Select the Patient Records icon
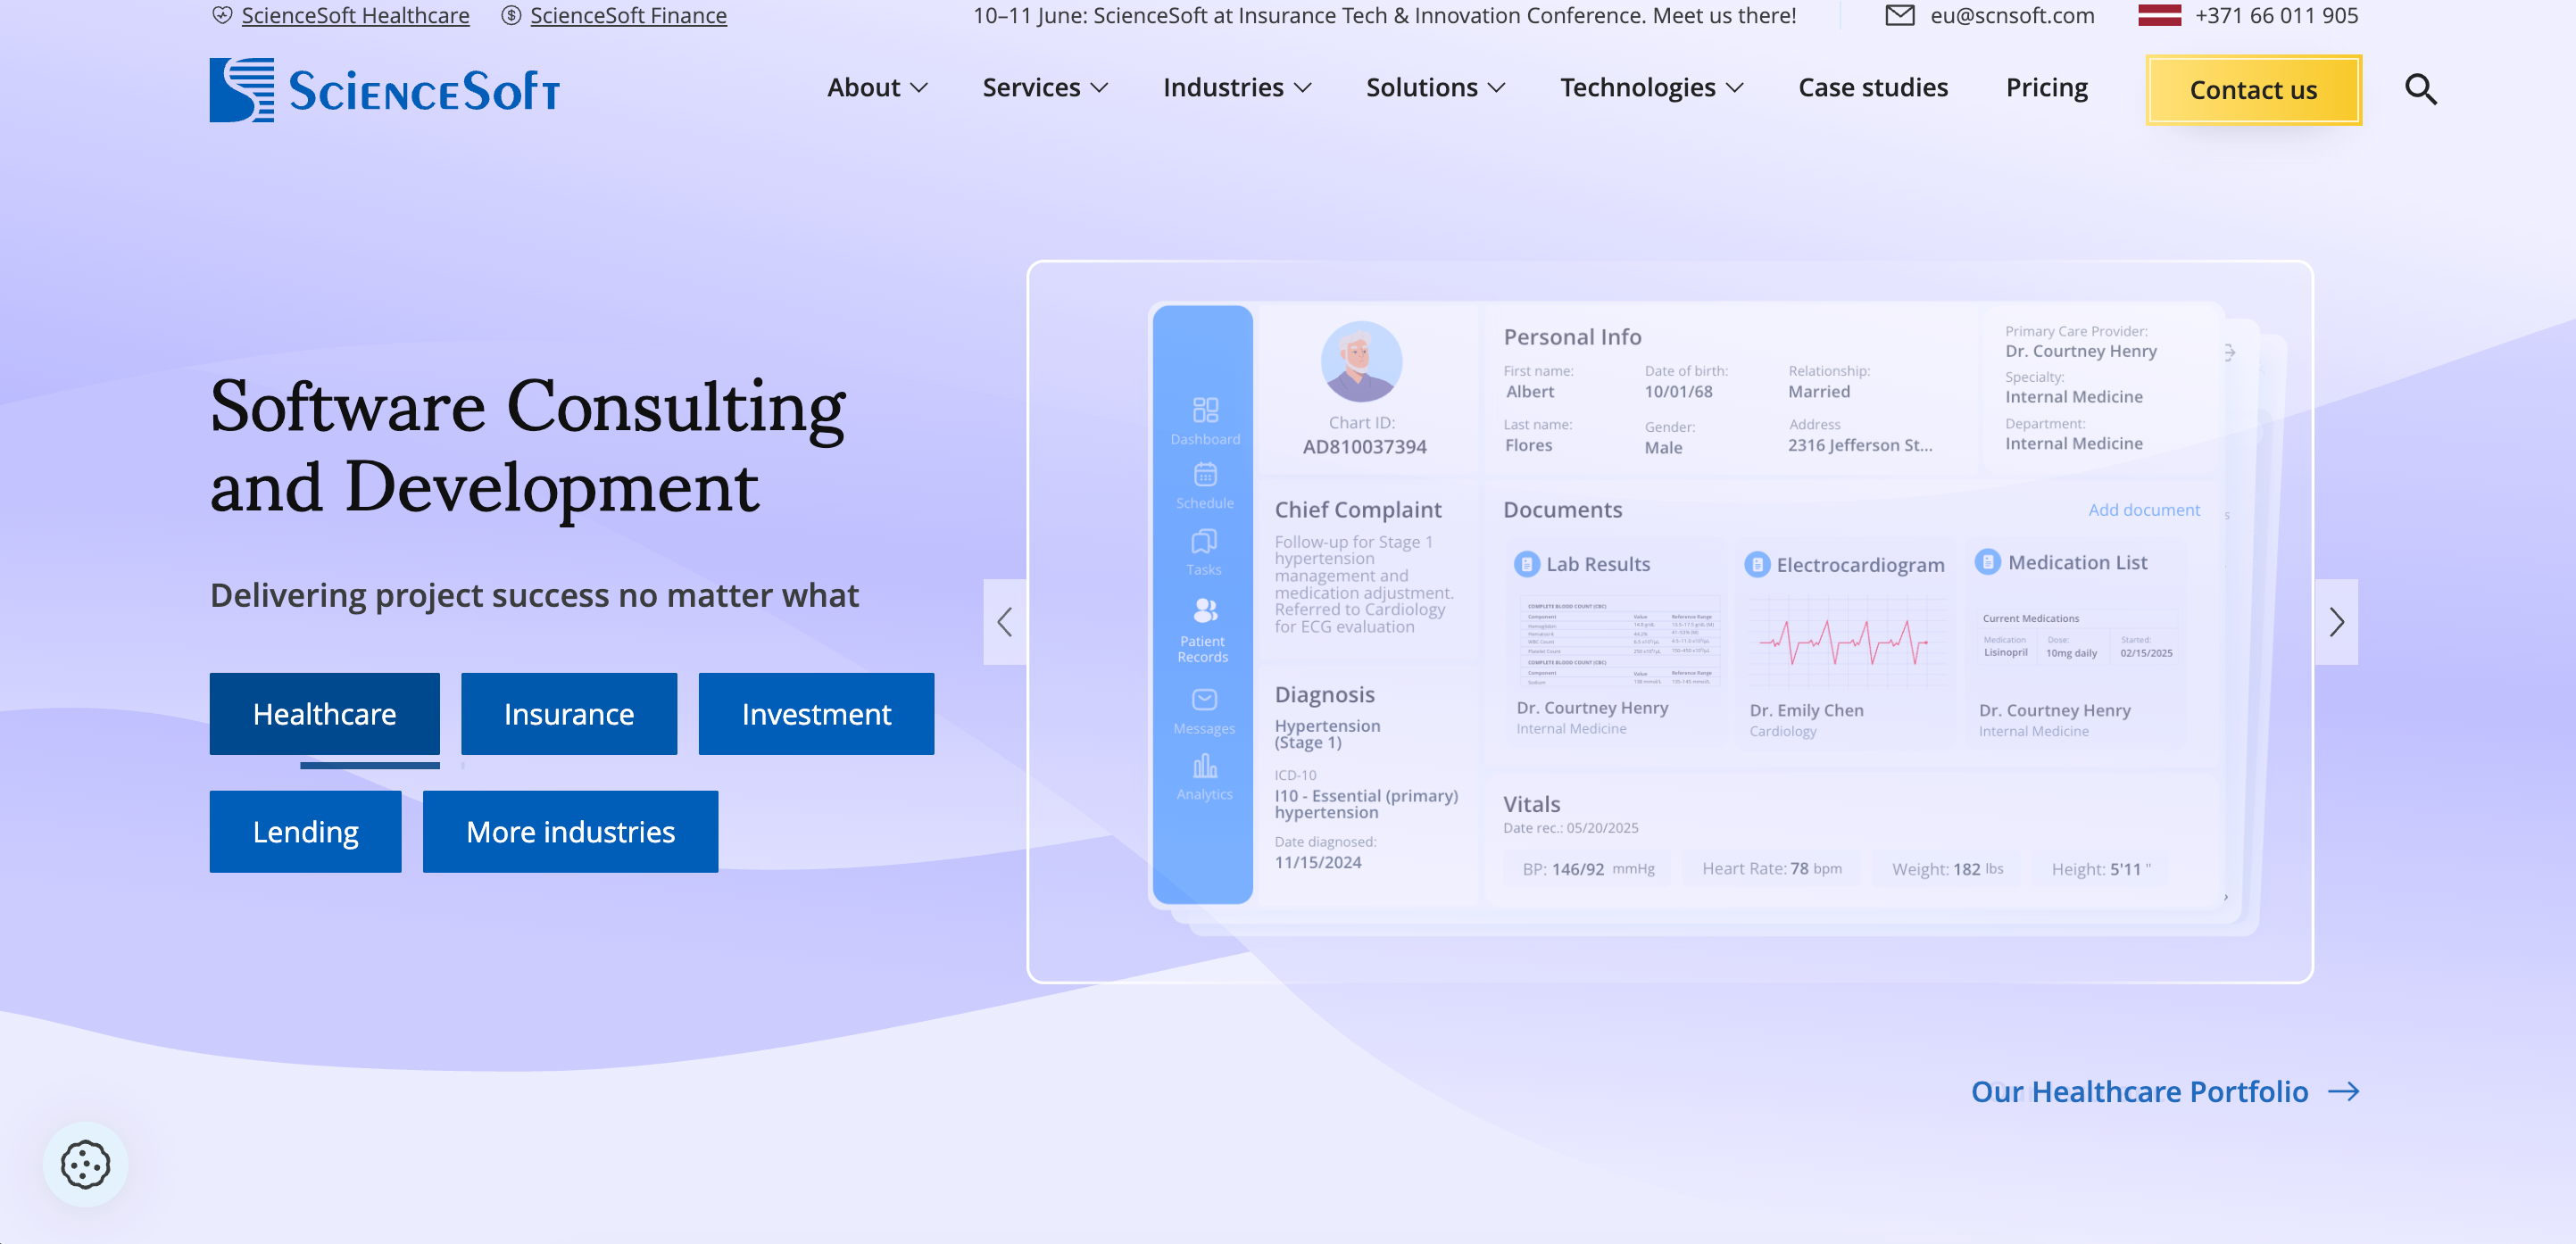Image resolution: width=2576 pixels, height=1244 pixels. coord(1205,610)
